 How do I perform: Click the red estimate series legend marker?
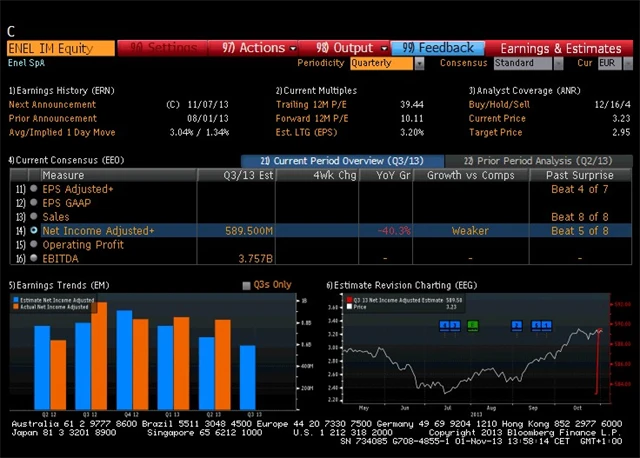(347, 298)
